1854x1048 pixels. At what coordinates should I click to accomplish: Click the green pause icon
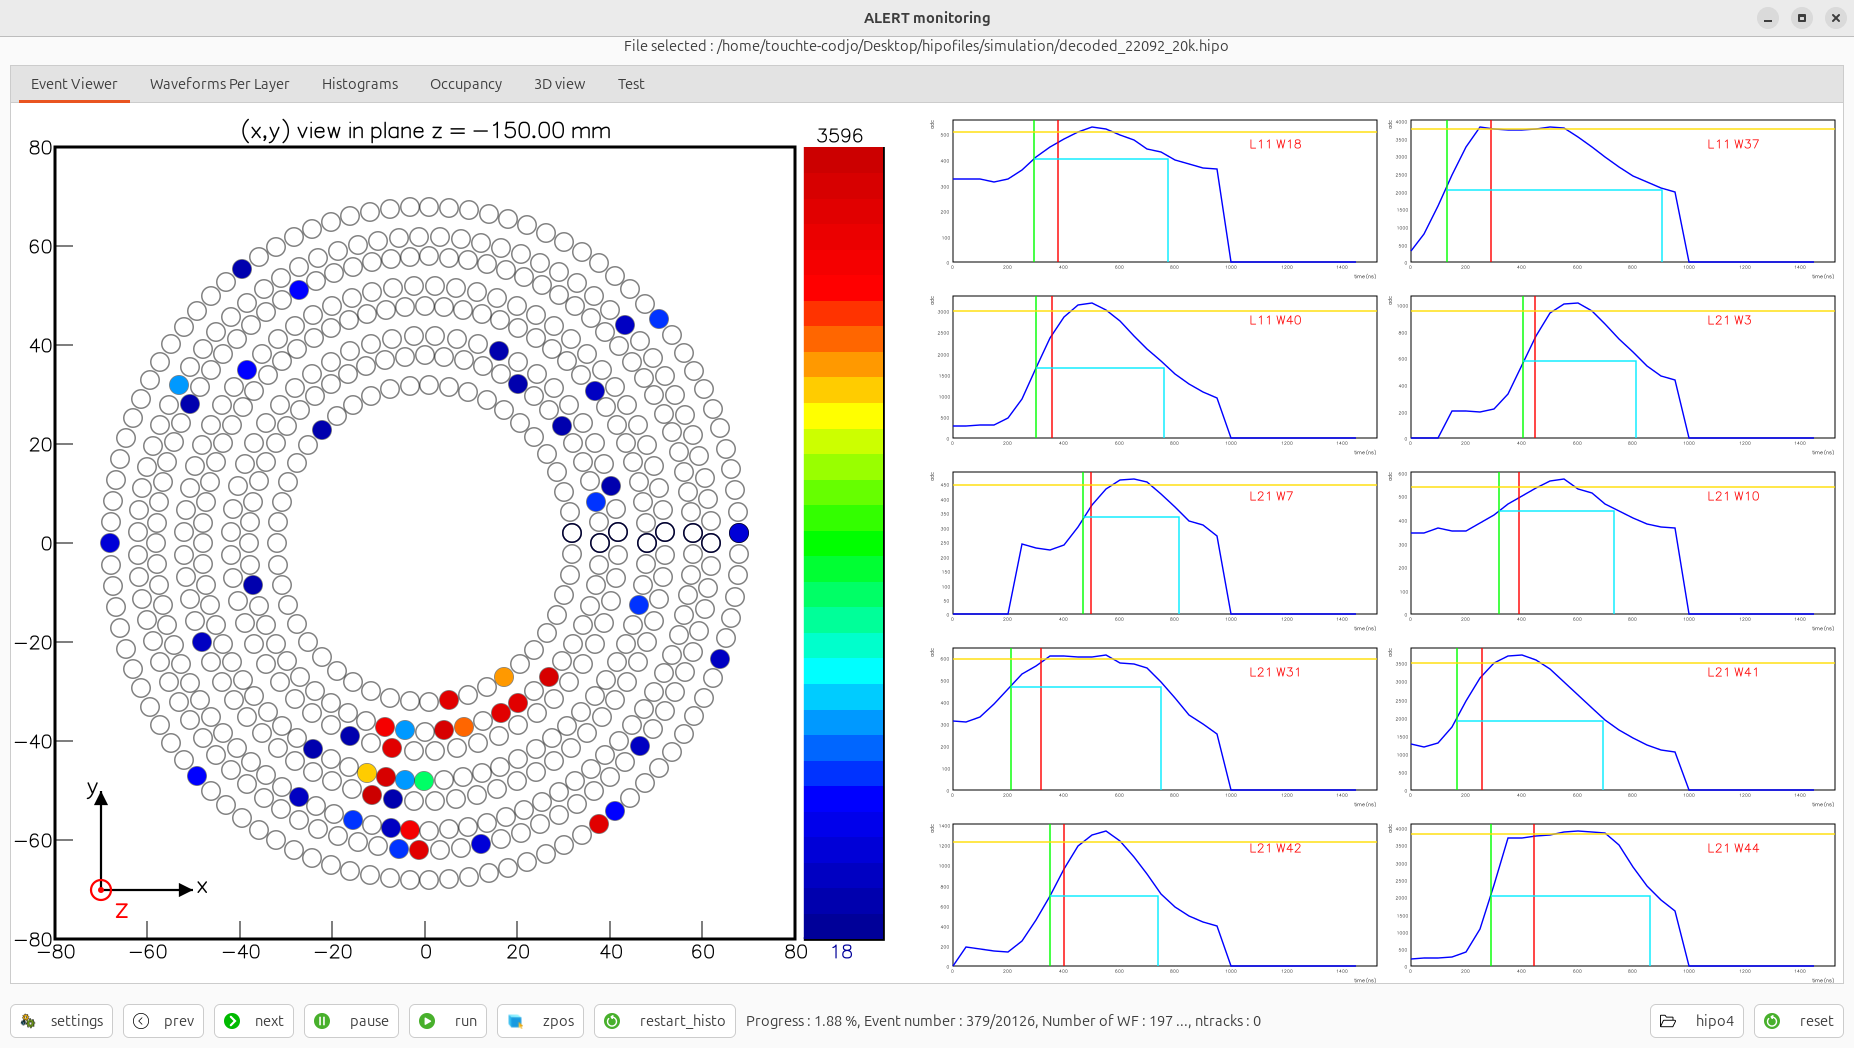[322, 1021]
